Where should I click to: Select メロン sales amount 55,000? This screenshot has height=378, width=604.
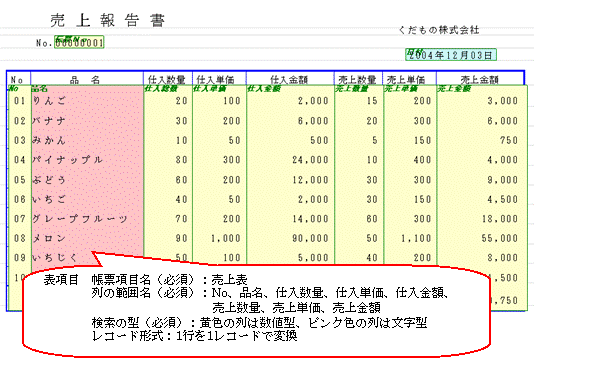[500, 238]
